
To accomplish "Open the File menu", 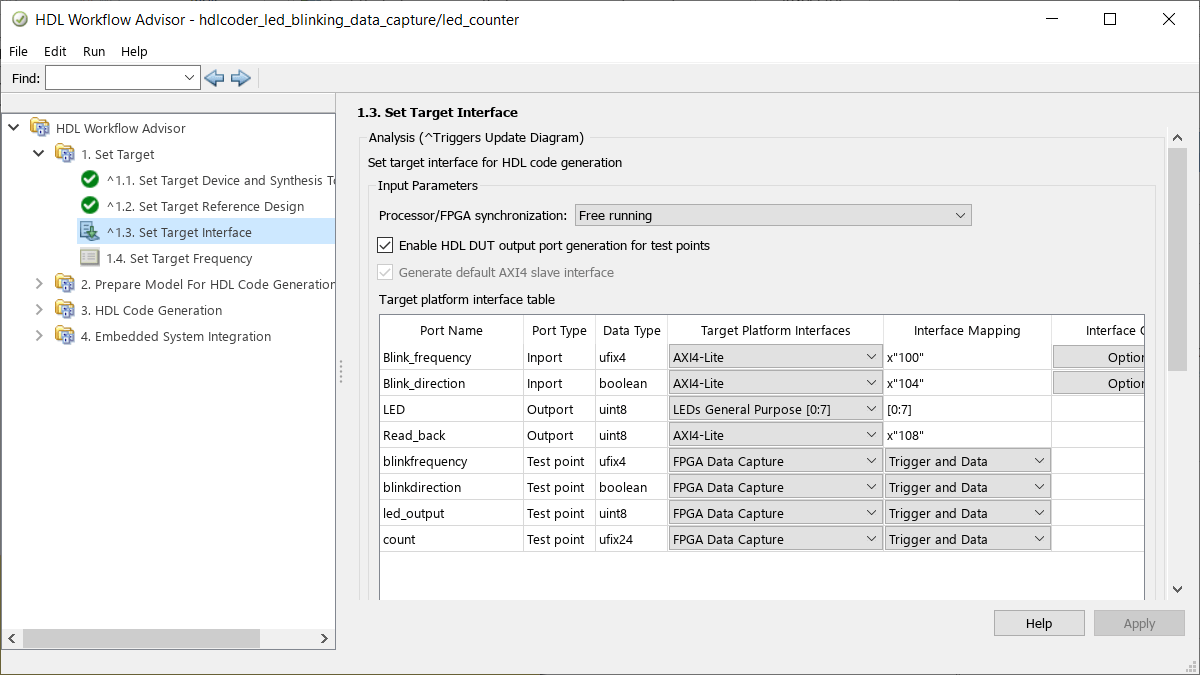I will tap(19, 51).
